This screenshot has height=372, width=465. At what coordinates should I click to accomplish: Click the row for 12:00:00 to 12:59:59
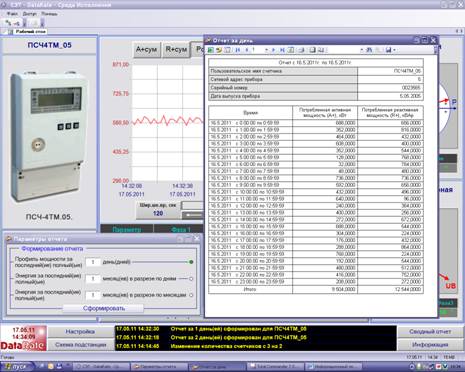click(x=316, y=206)
